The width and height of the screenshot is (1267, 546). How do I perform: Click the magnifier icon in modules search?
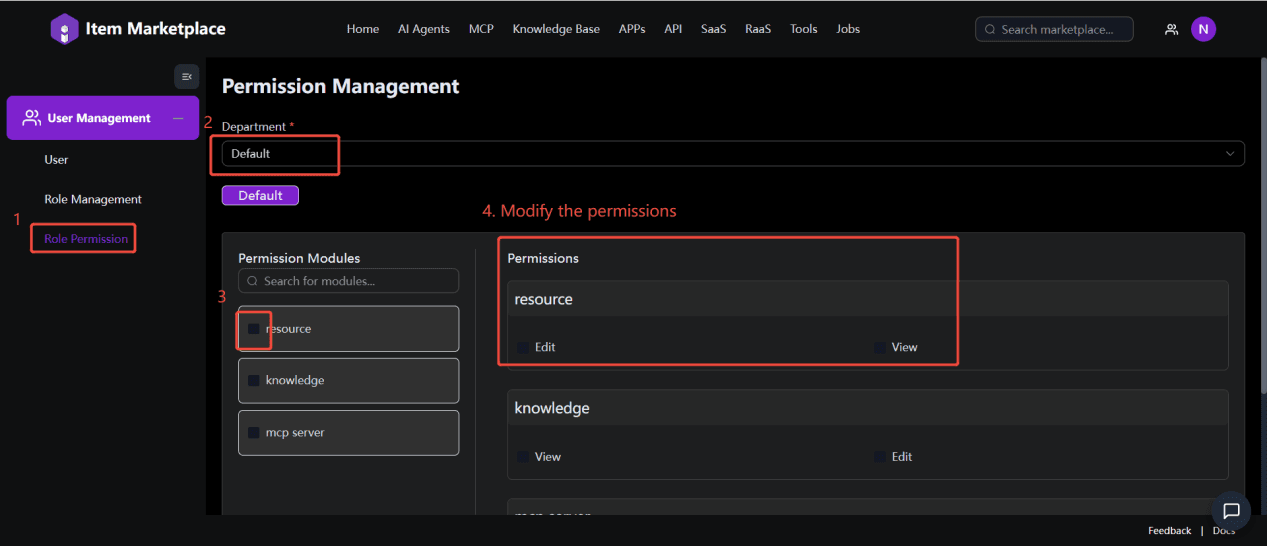pyautogui.click(x=253, y=281)
